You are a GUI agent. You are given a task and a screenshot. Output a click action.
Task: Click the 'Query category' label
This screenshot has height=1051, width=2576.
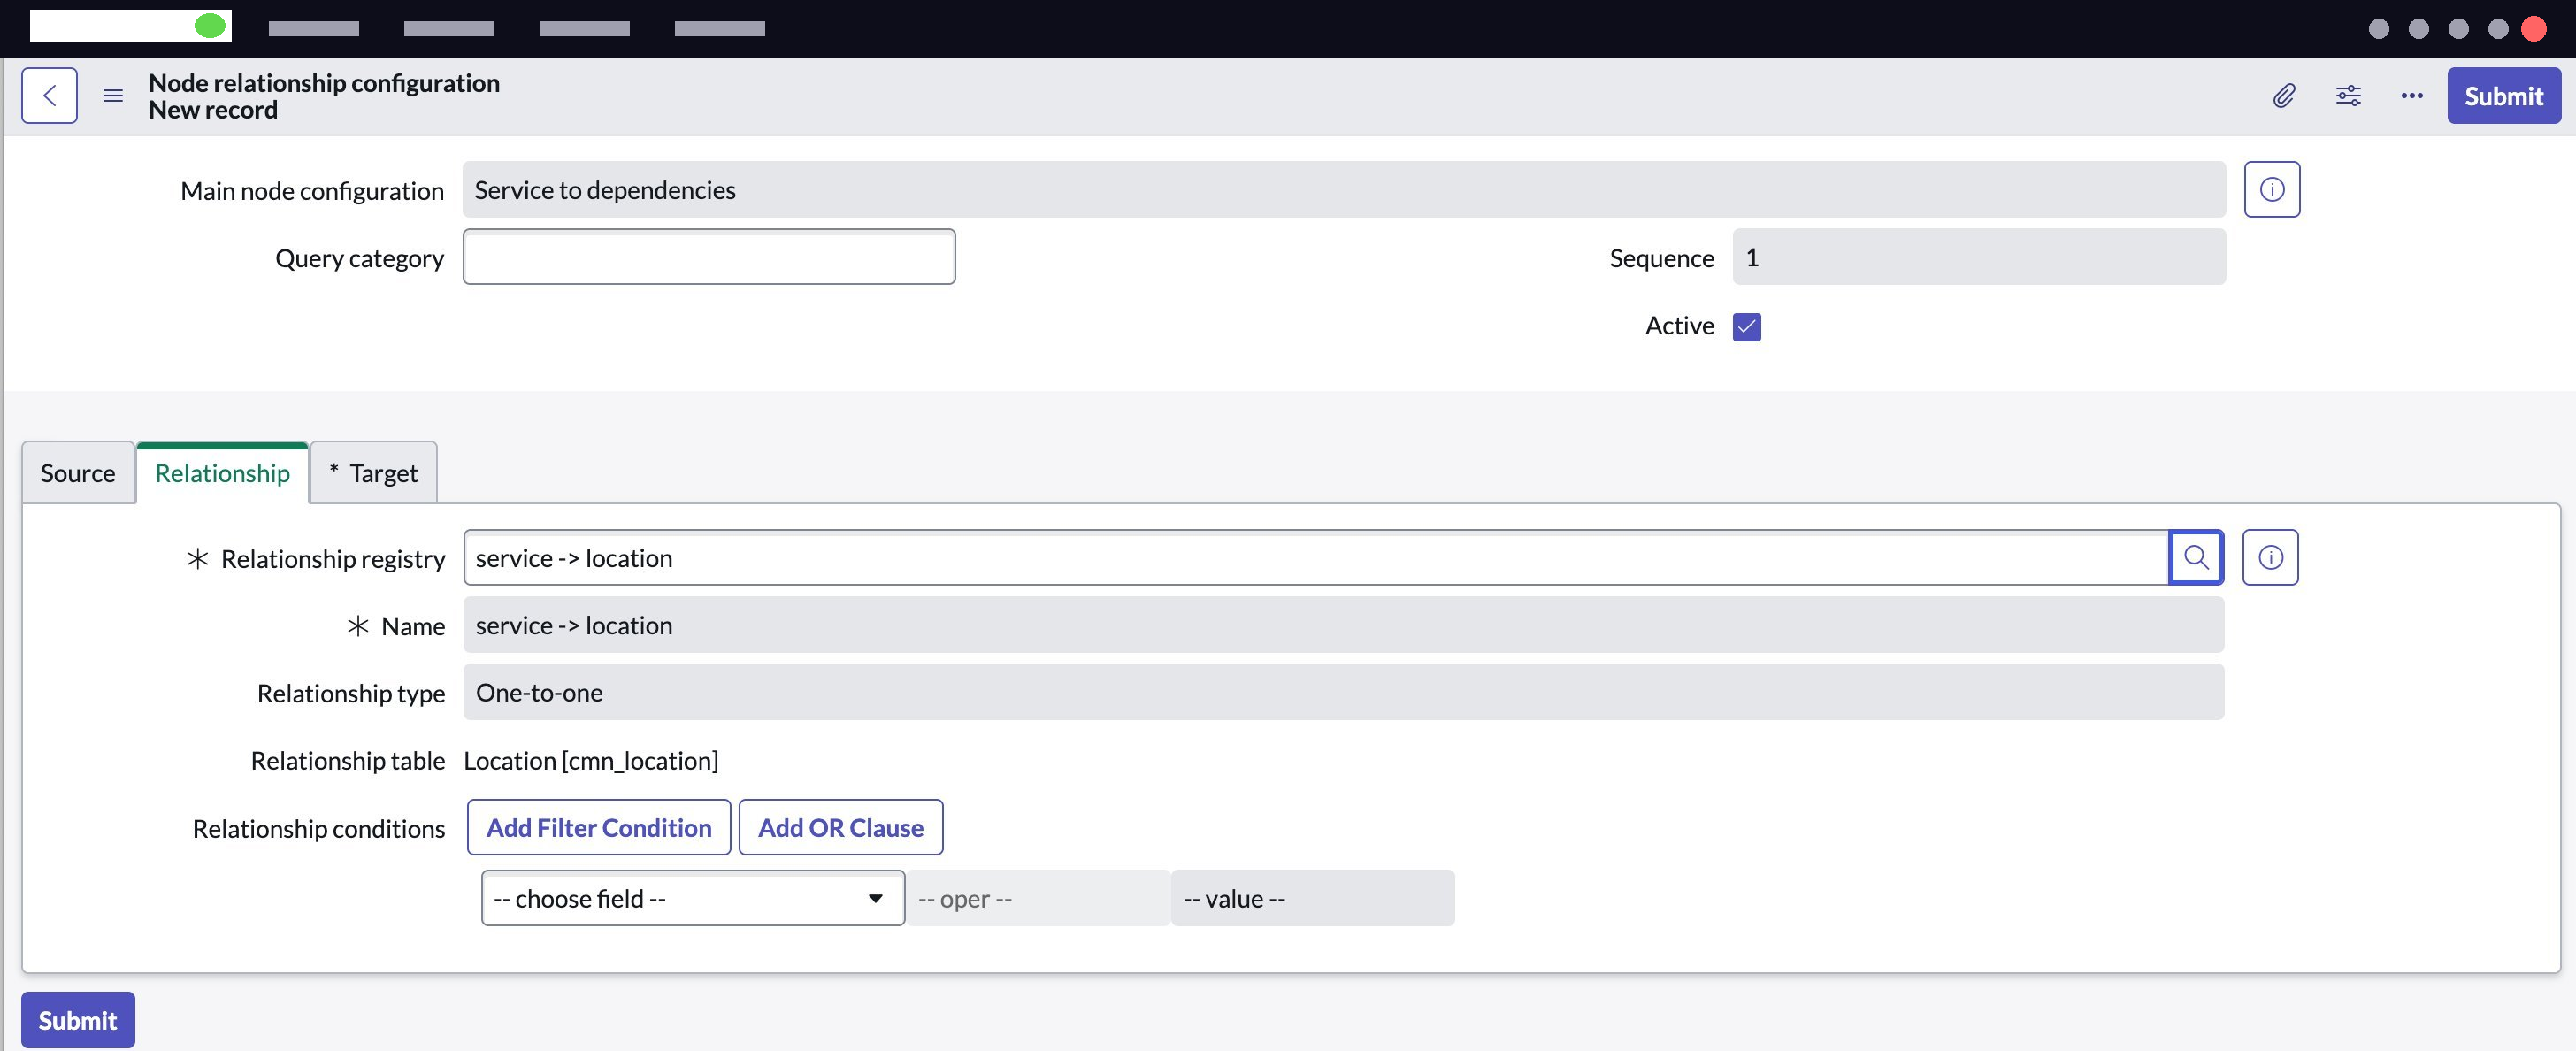tap(360, 259)
